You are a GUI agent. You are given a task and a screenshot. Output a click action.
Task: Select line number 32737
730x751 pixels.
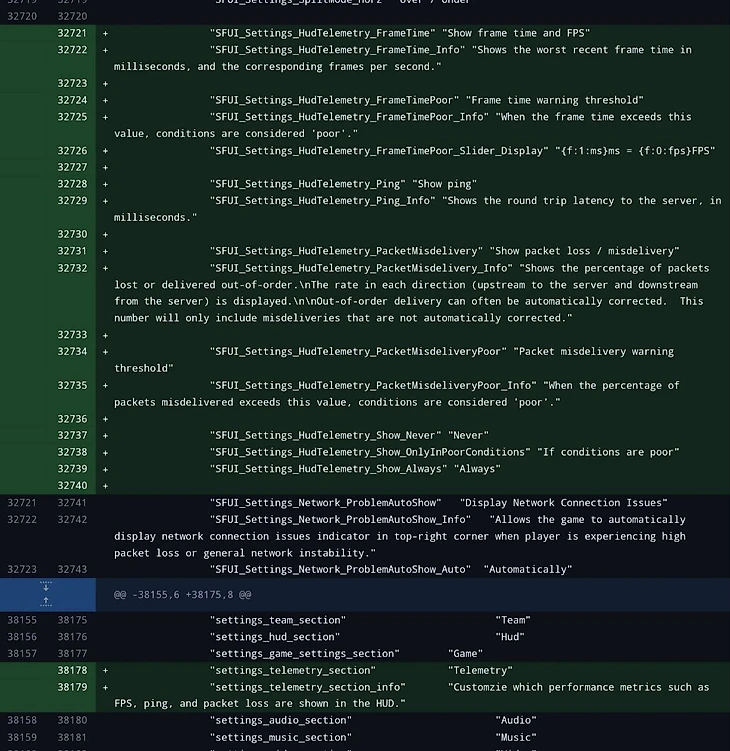coord(72,435)
